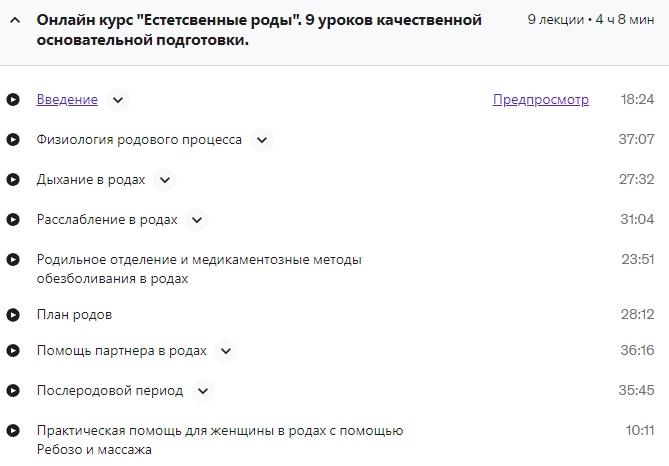Expand Помощь партнера в родах chevron
Viewport: 669px width, 466px height.
226,351
